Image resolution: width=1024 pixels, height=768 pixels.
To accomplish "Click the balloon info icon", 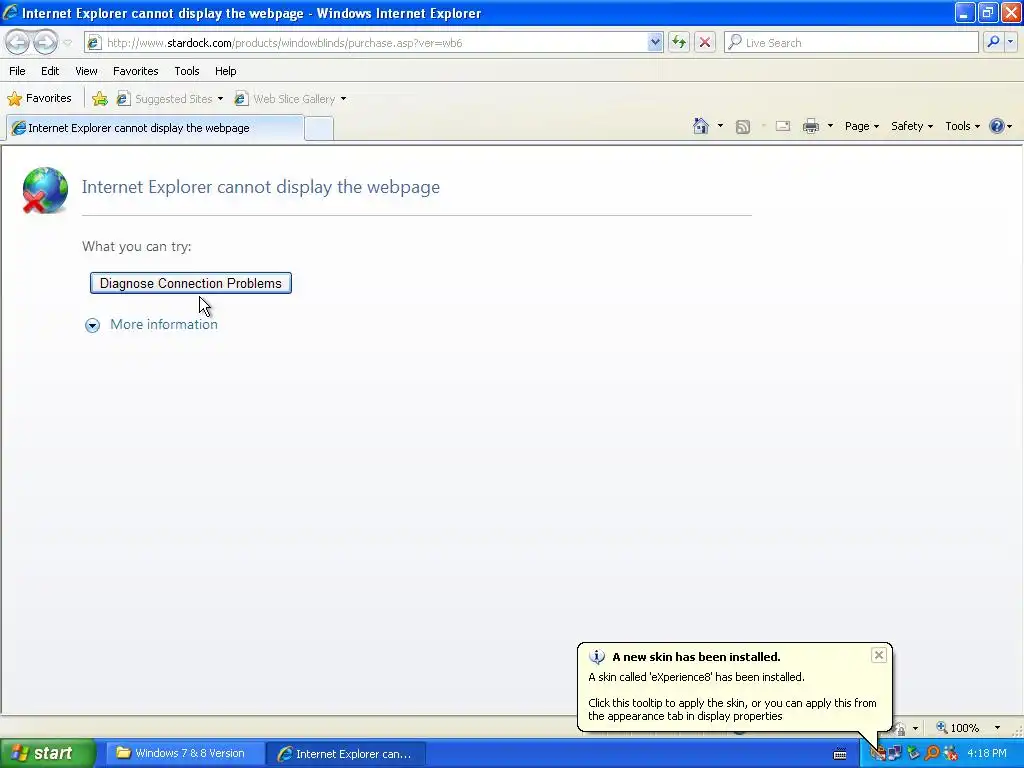I will click(x=596, y=657).
